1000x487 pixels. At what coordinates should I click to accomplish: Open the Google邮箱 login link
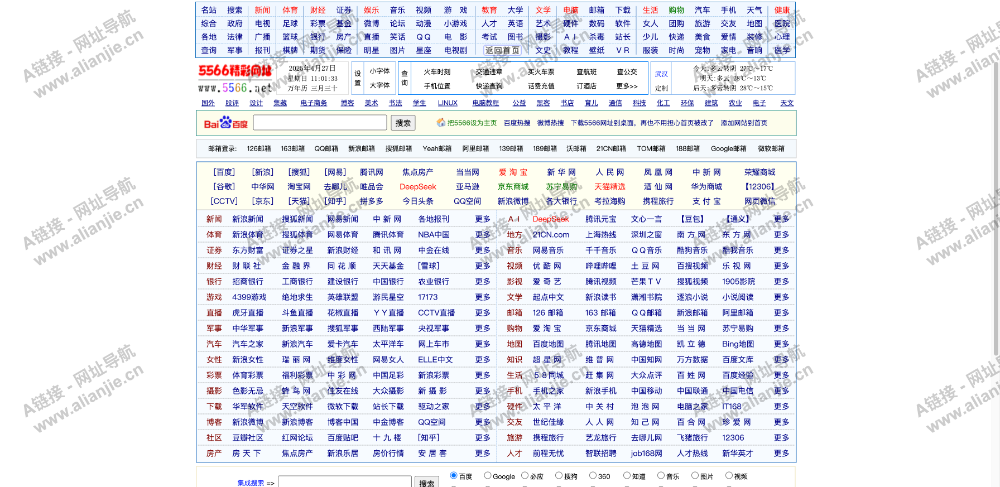point(728,149)
